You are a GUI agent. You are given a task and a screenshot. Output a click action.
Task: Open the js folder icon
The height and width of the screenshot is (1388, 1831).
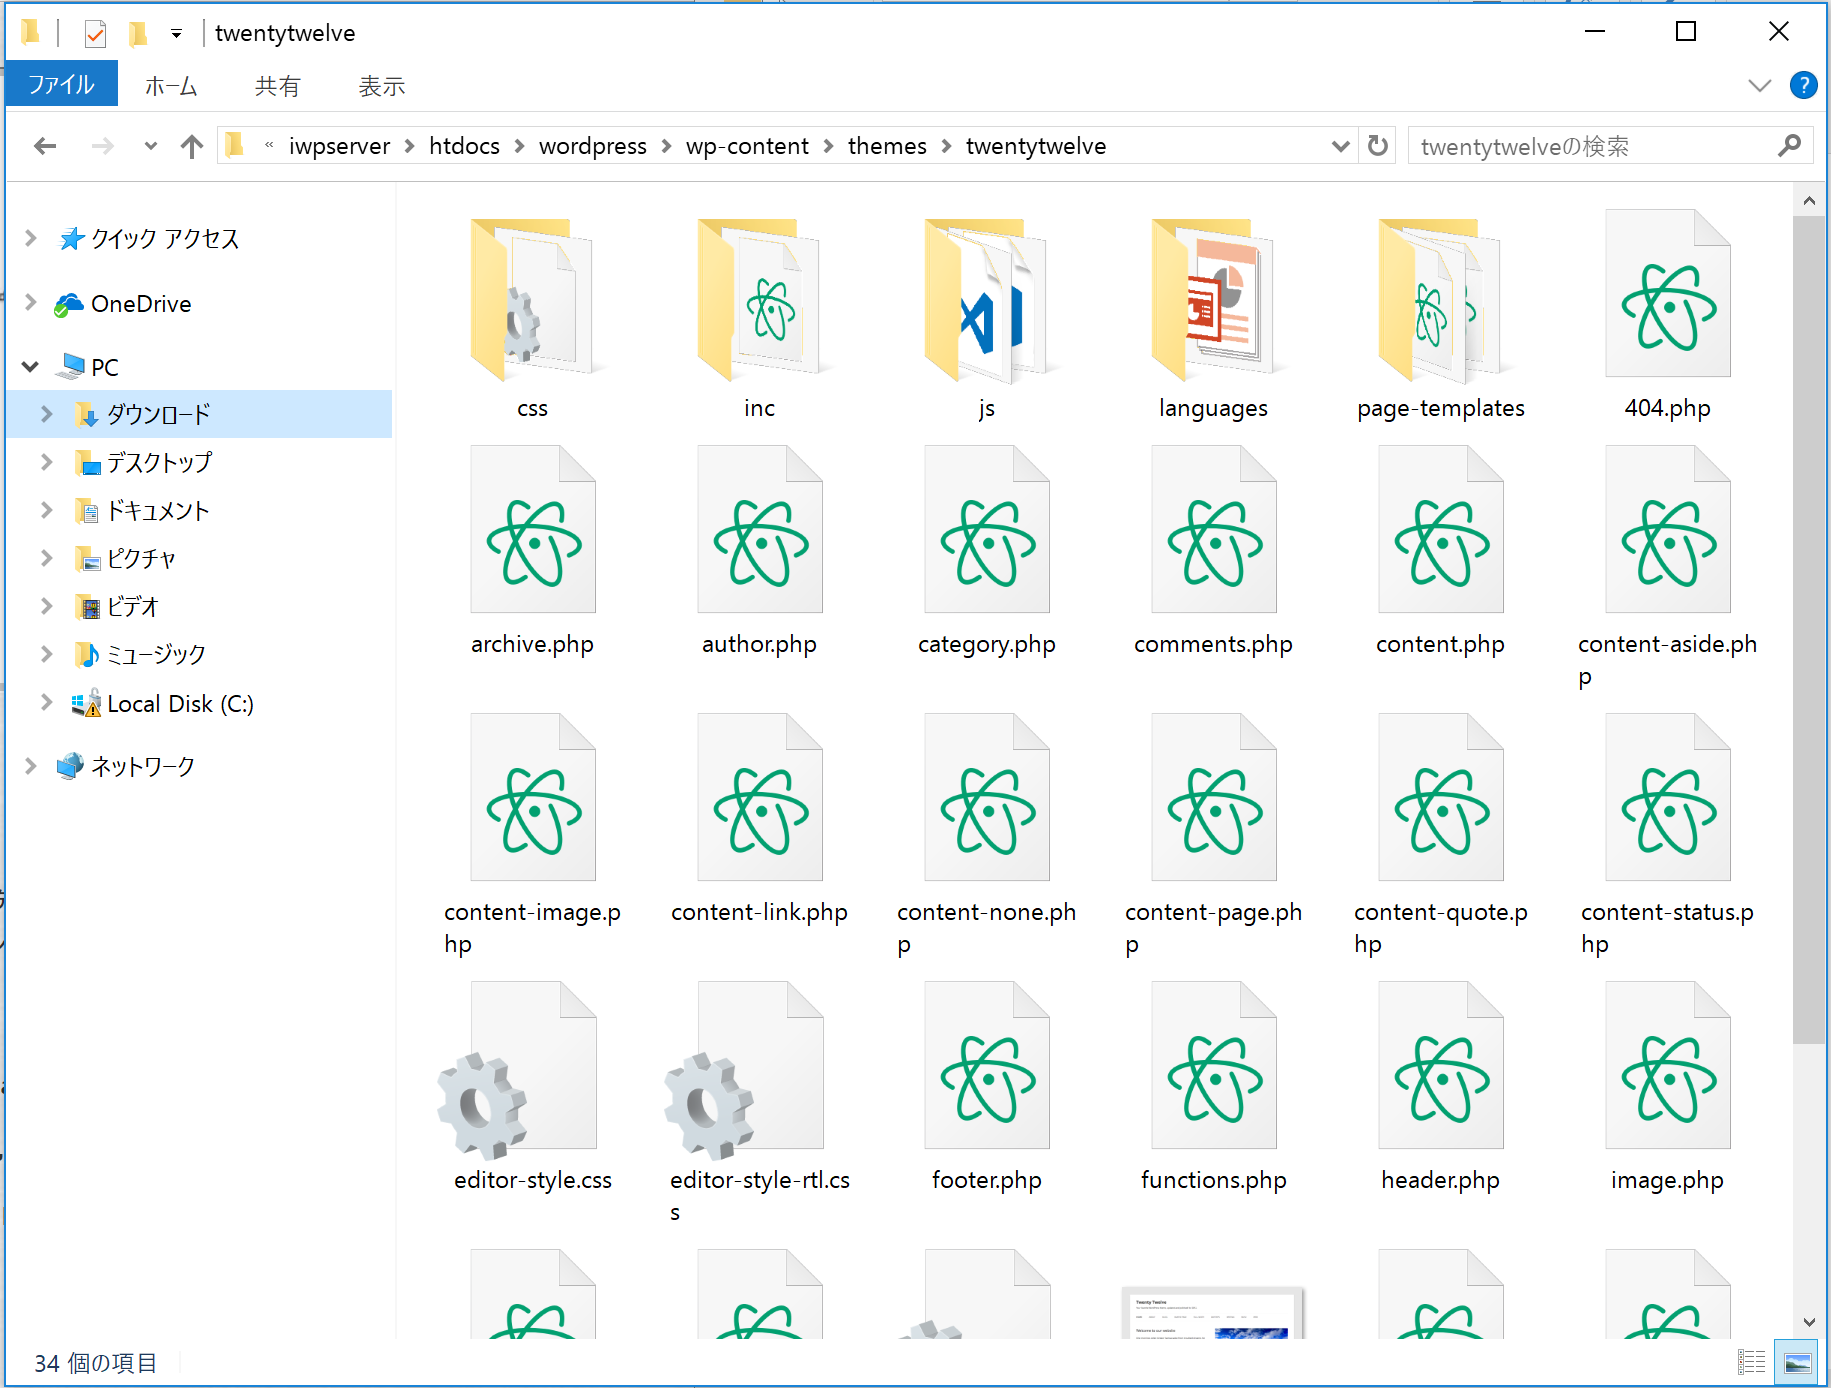pyautogui.click(x=986, y=300)
